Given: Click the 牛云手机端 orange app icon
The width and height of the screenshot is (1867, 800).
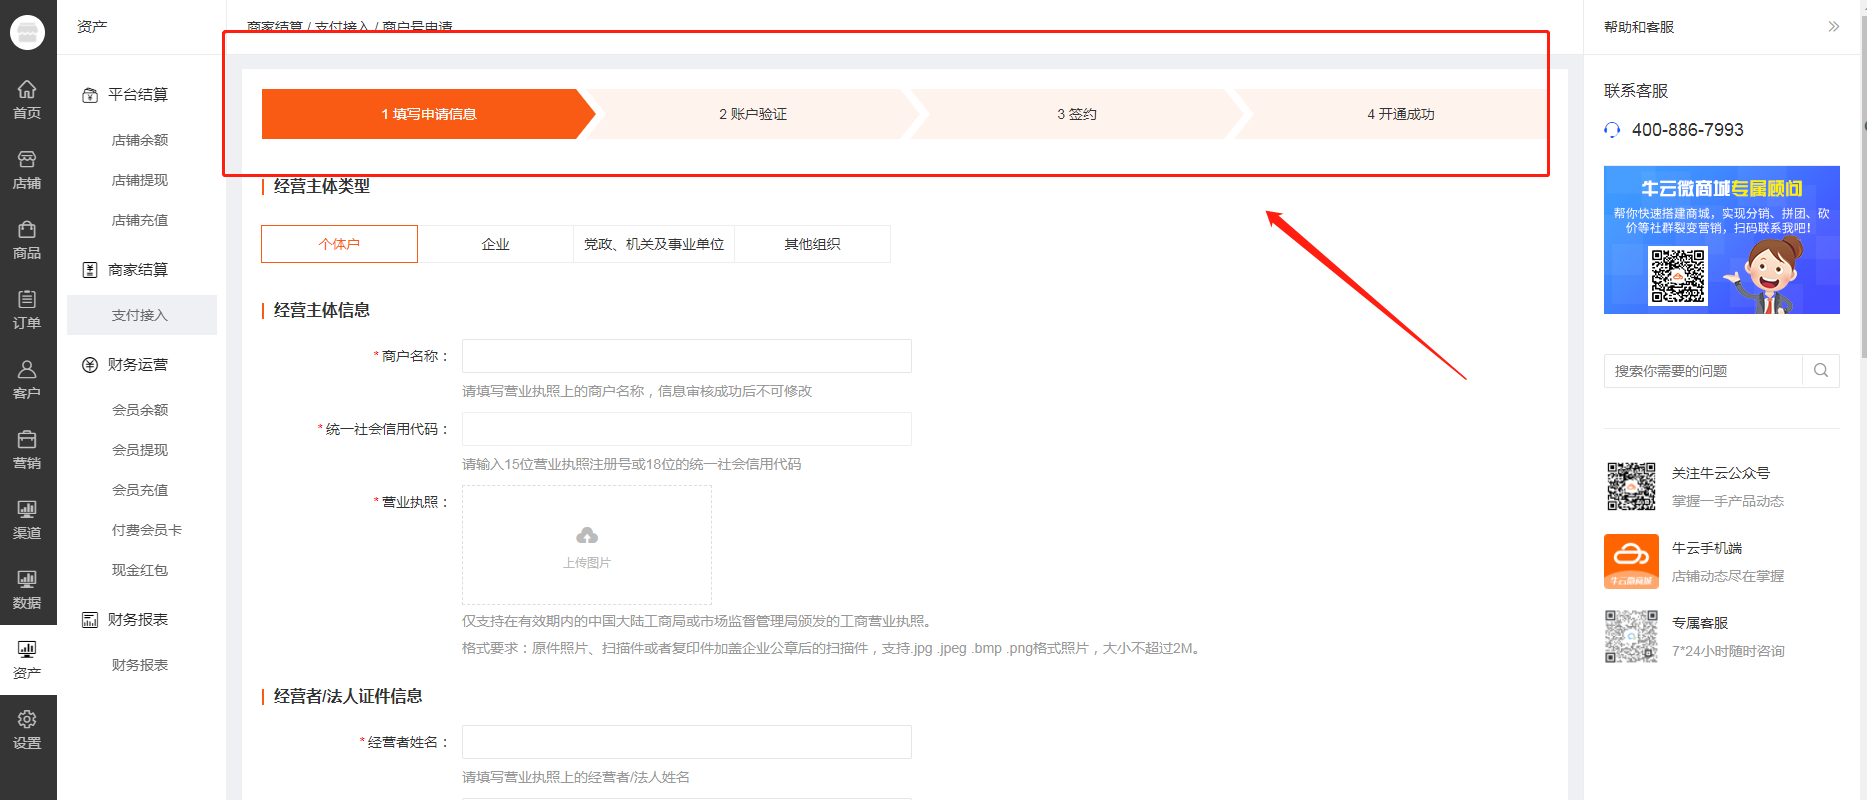Looking at the screenshot, I should [x=1631, y=561].
